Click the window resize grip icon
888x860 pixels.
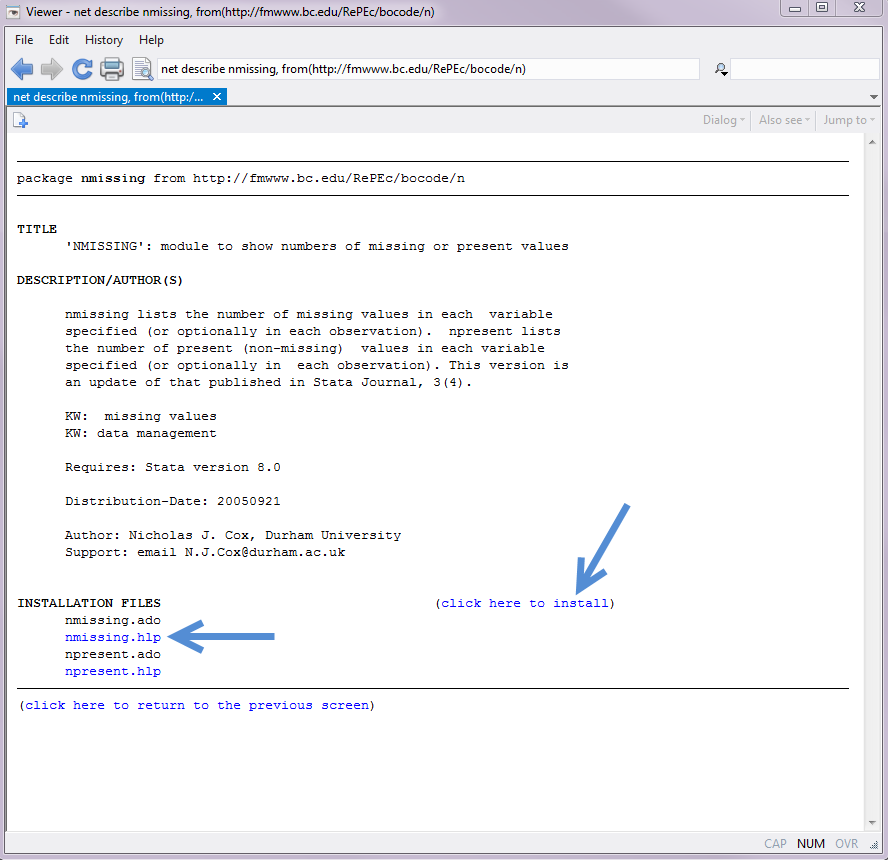[x=874, y=845]
